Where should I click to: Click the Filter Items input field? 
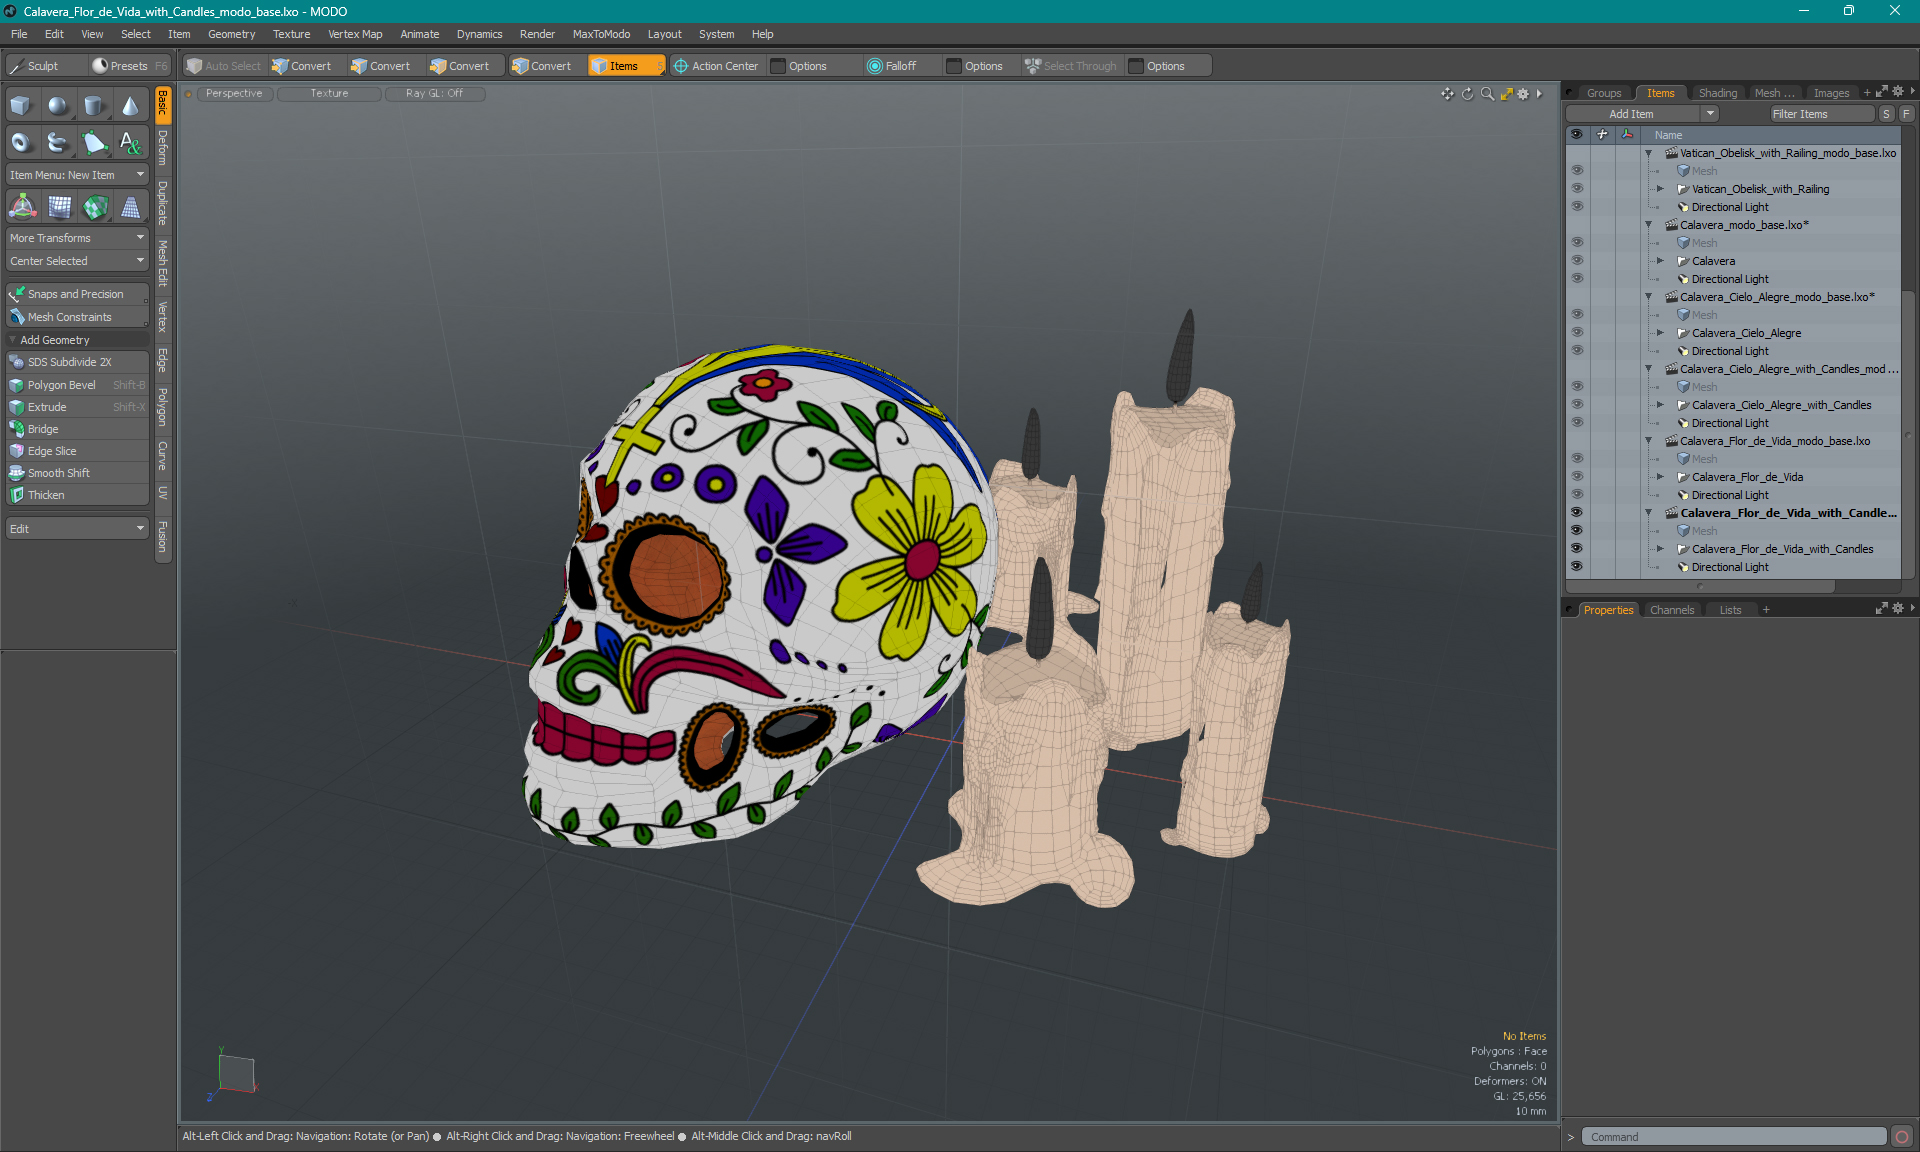[x=1817, y=112]
